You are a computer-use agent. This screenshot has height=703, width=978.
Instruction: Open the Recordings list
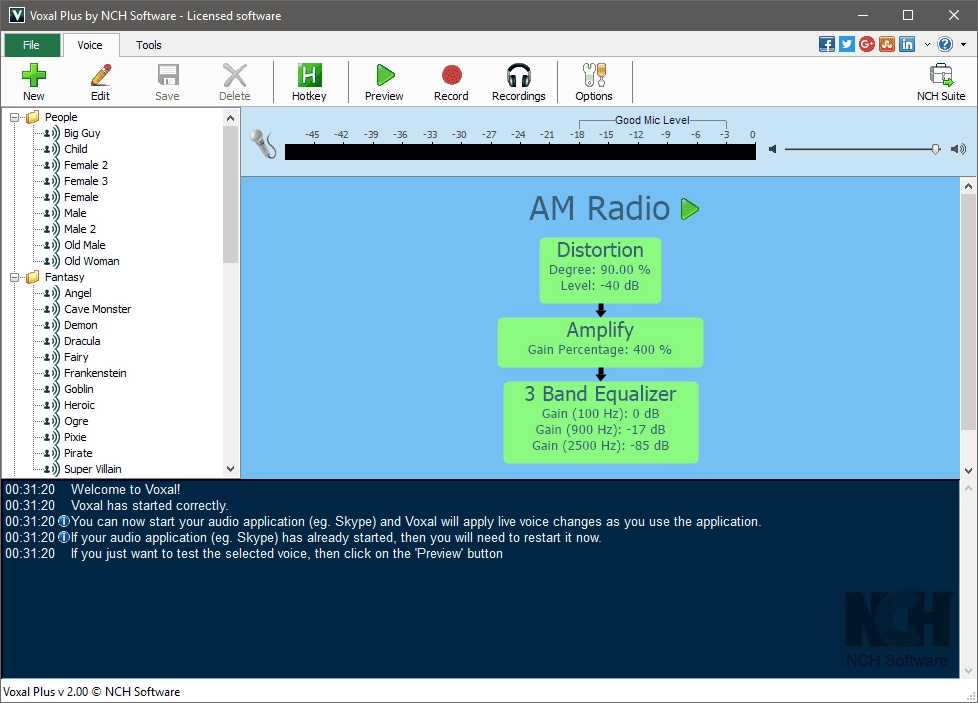[518, 82]
